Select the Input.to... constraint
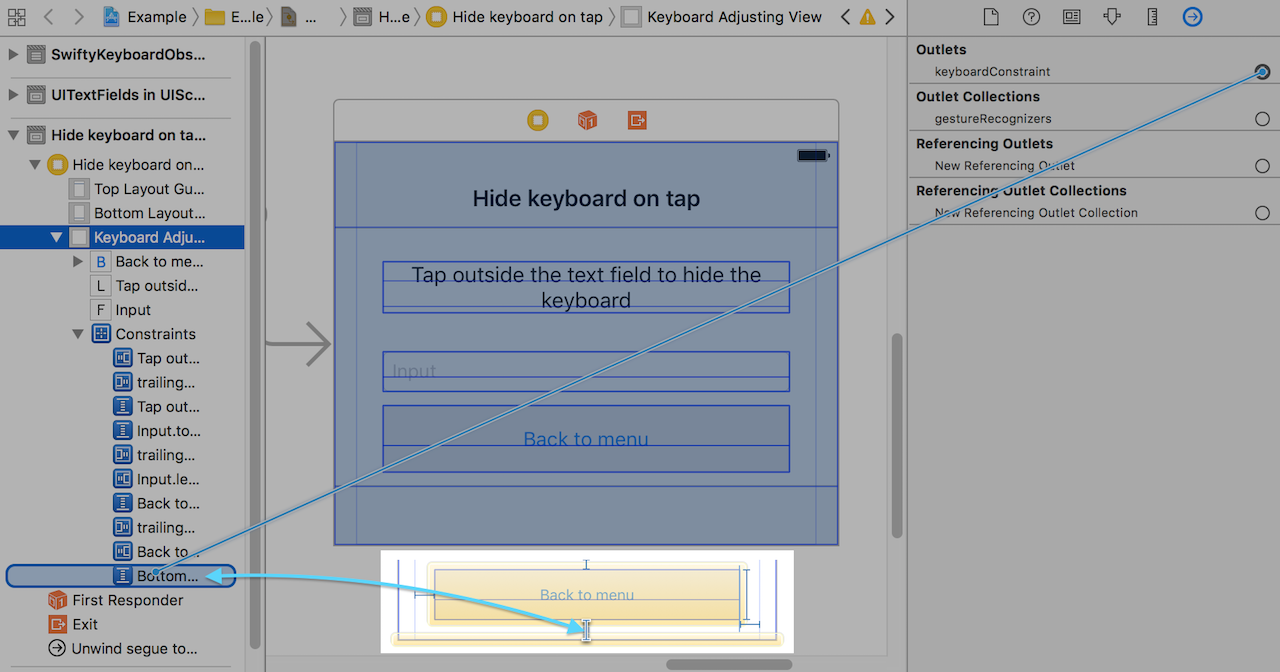Viewport: 1280px width, 672px height. point(156,431)
